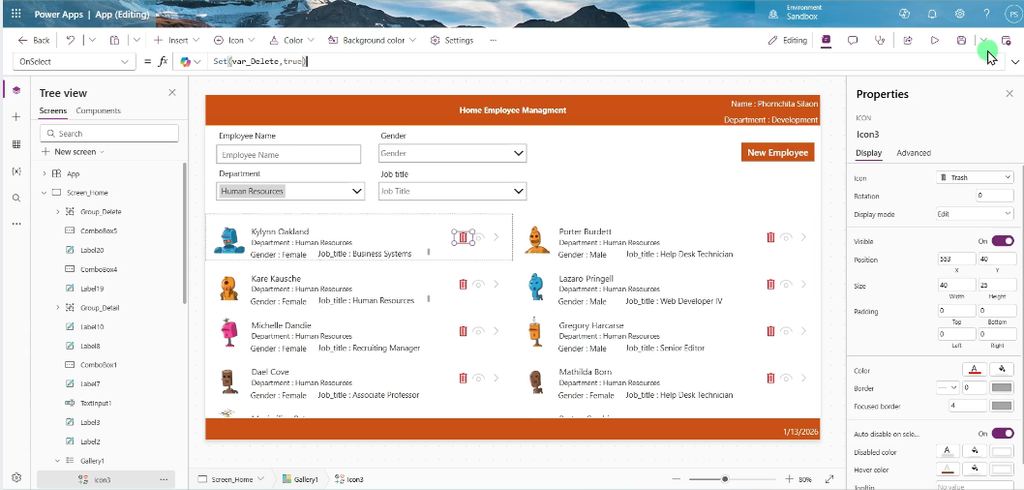1024x490 pixels.
Task: Open the Insert plus icon in sidebar
Action: [16, 117]
